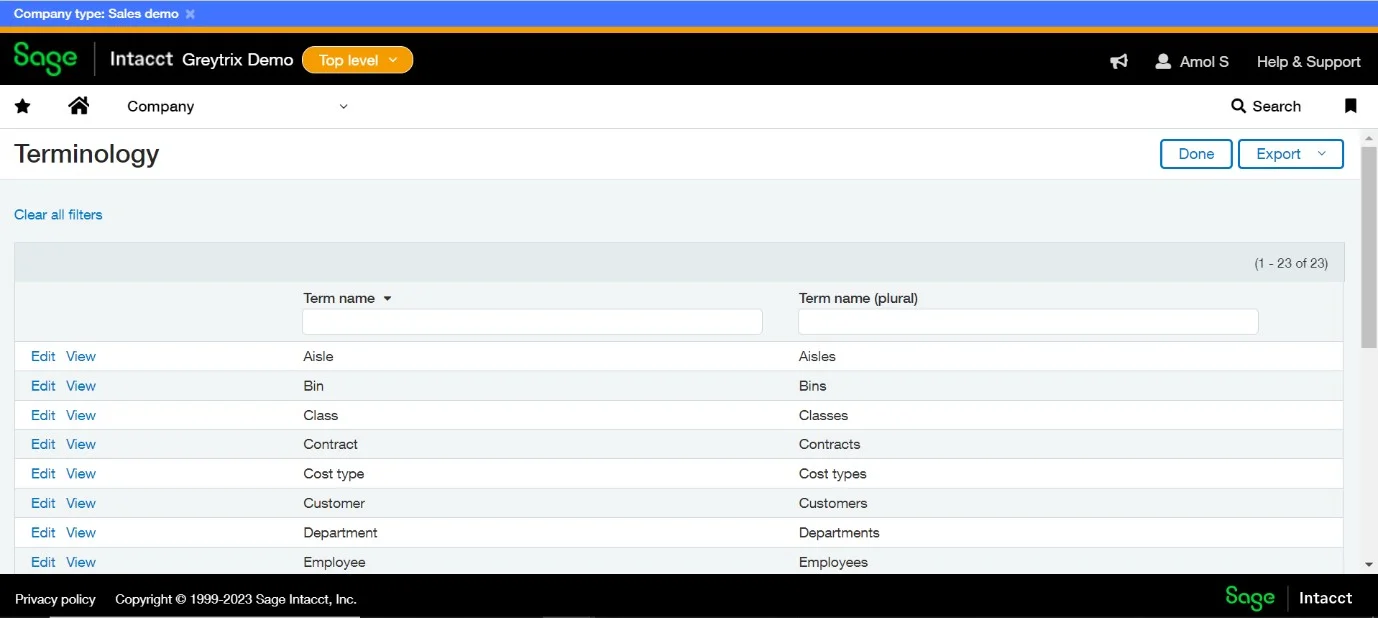Screen dimensions: 1378x618
Task: Click the Departments plural cell
Action: pyautogui.click(x=839, y=532)
